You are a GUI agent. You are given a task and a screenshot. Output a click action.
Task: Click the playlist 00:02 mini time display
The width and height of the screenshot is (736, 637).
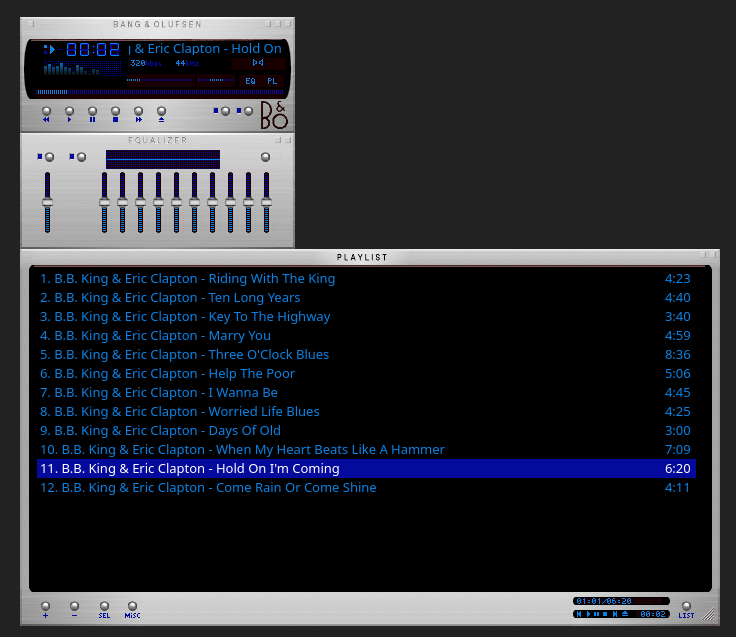pos(653,614)
